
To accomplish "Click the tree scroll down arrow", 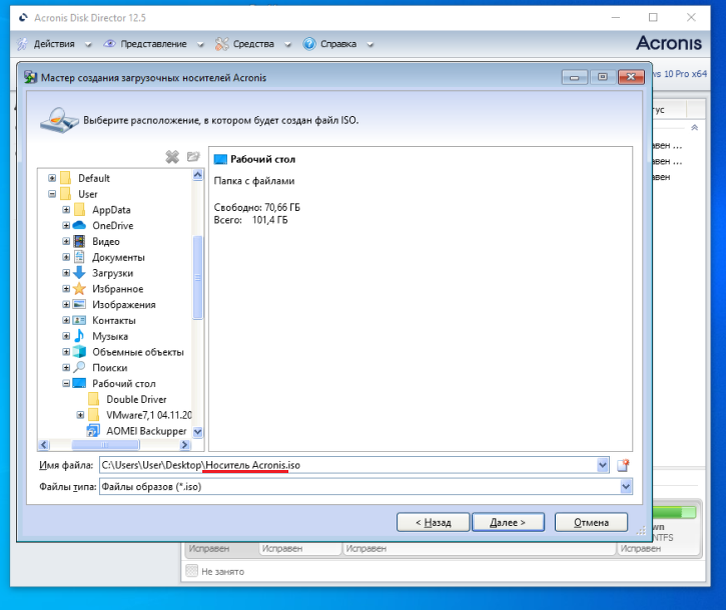I will (198, 432).
